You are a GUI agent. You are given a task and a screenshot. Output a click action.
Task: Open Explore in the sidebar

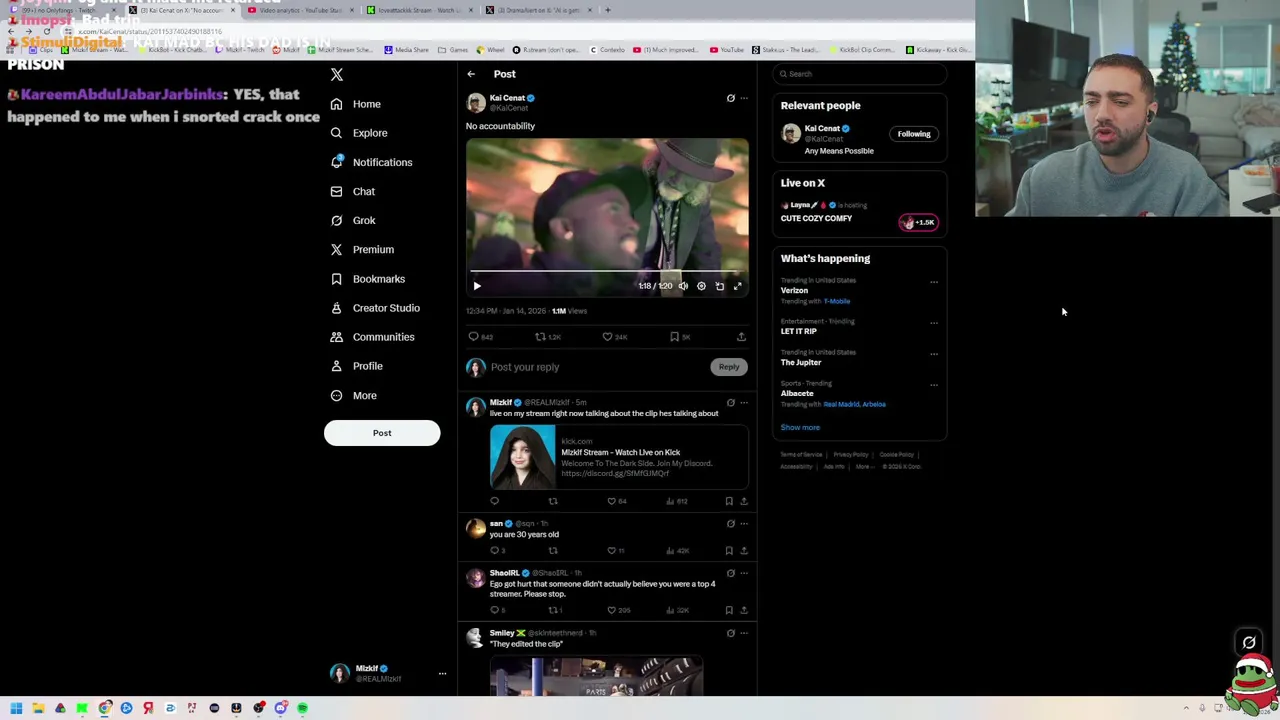359,133
